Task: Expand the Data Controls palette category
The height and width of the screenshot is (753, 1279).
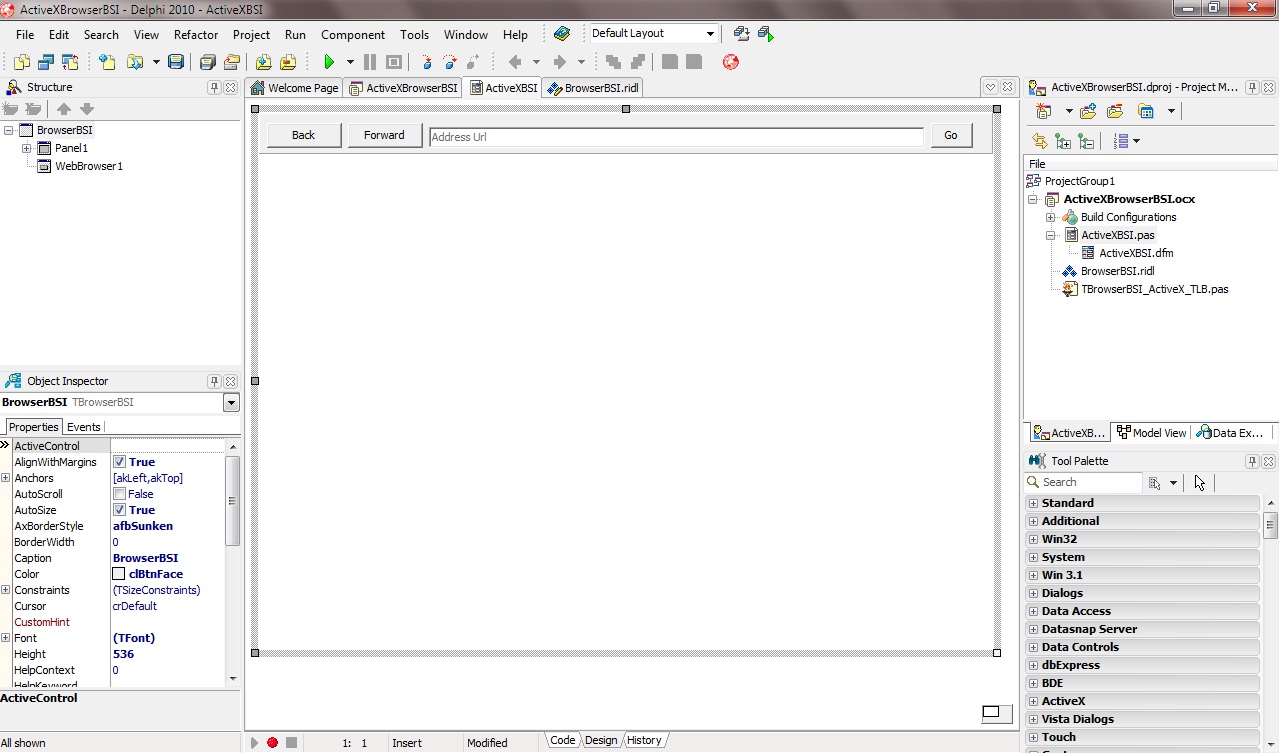Action: (1033, 647)
